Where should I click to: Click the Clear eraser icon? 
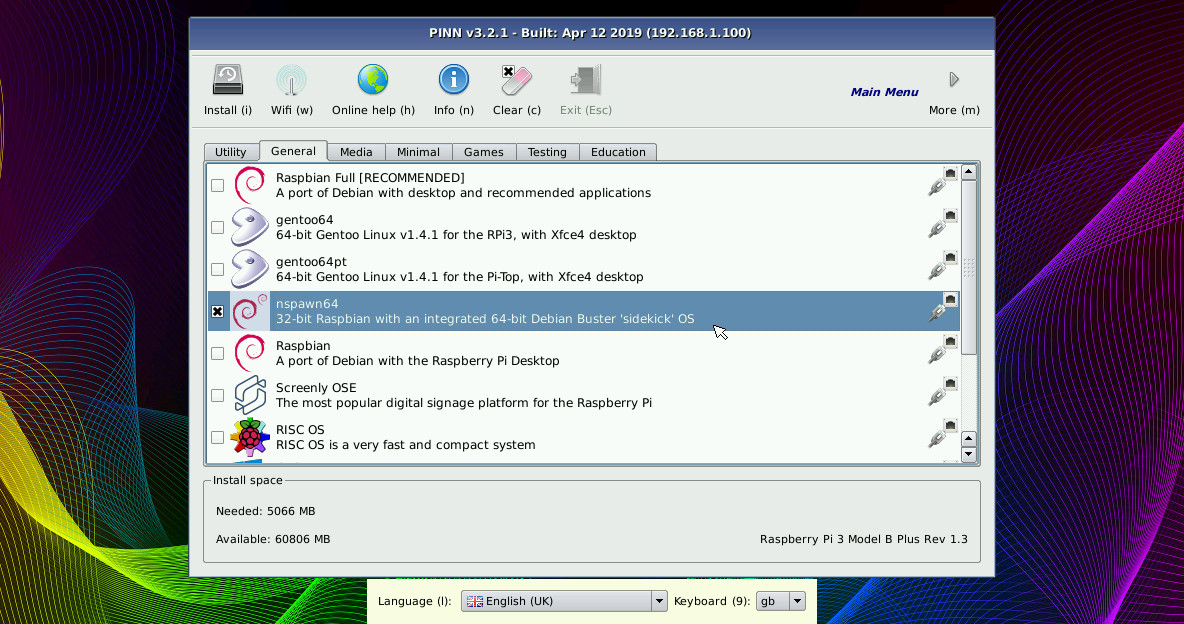click(516, 79)
